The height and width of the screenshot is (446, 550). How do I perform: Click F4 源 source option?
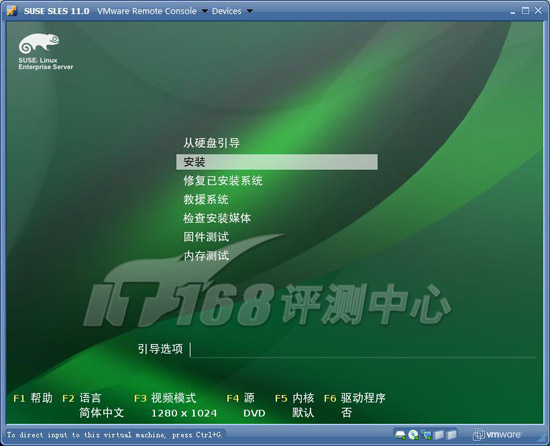241,398
